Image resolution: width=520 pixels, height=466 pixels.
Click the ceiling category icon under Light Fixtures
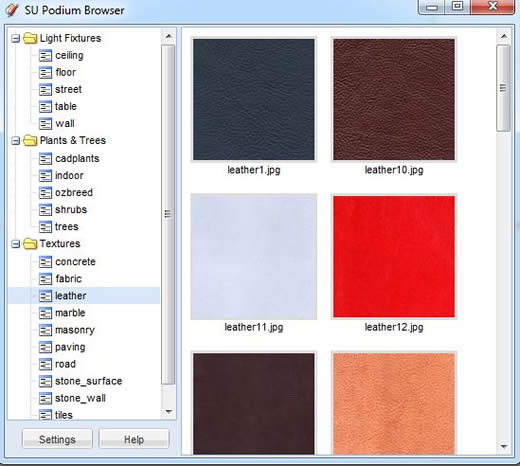pos(45,55)
